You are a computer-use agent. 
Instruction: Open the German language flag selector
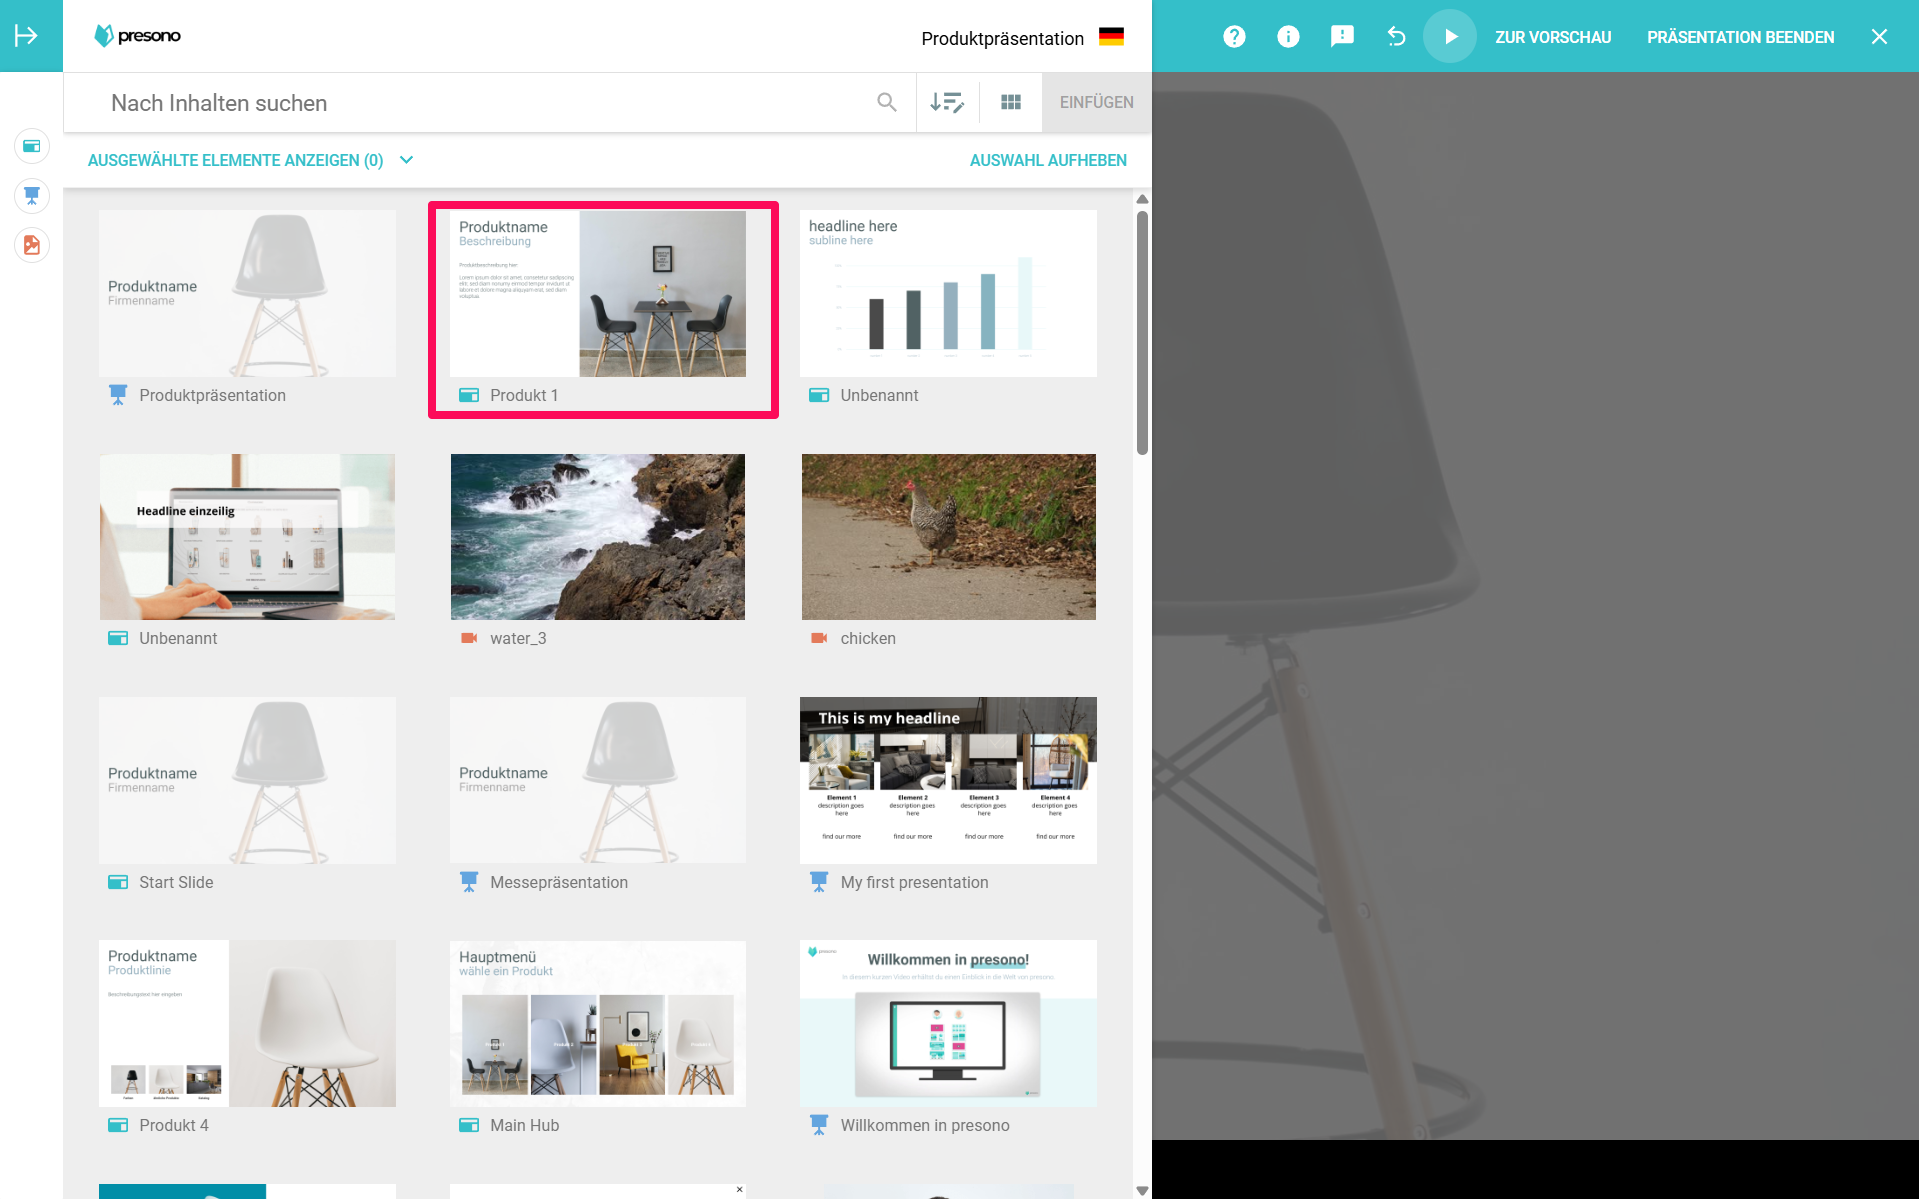point(1111,37)
